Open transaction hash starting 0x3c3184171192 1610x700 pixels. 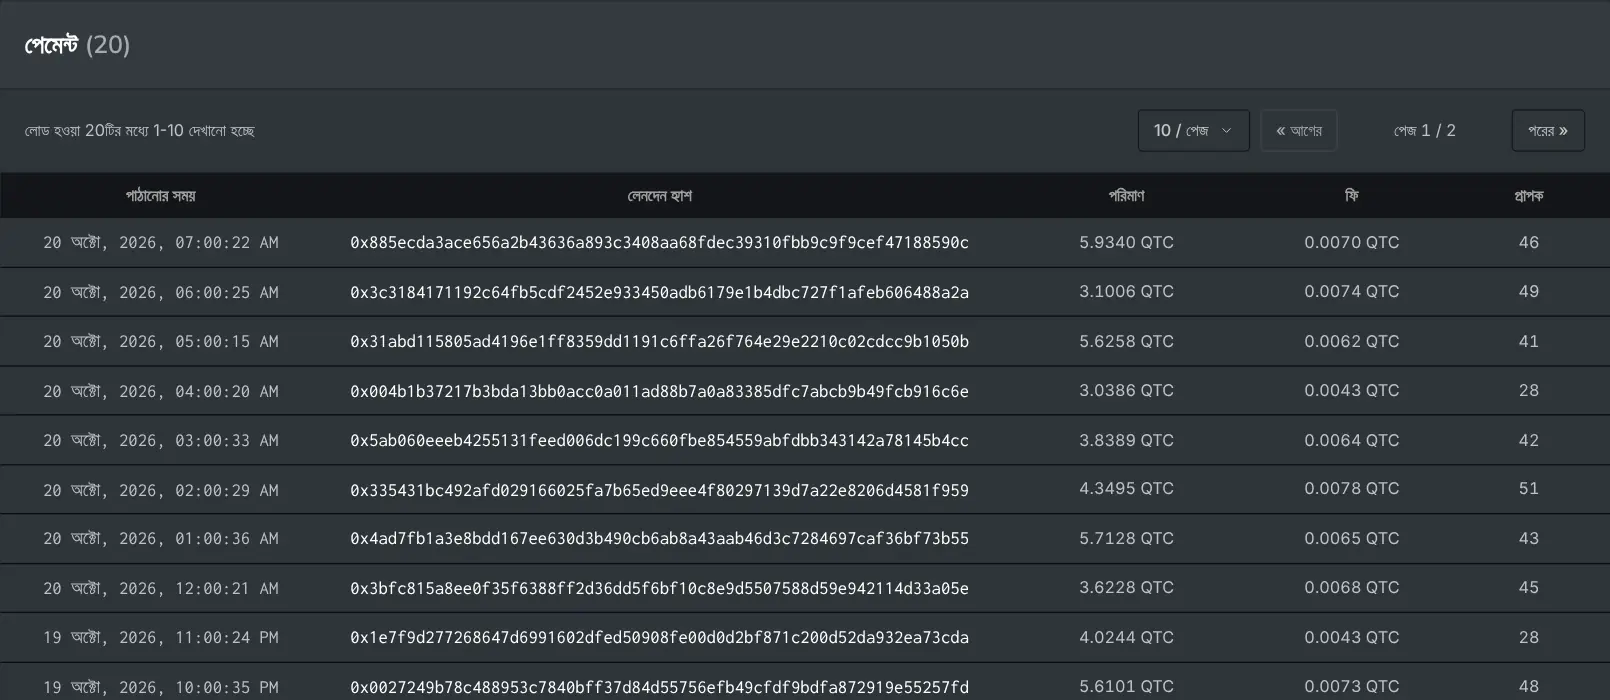[x=660, y=292]
